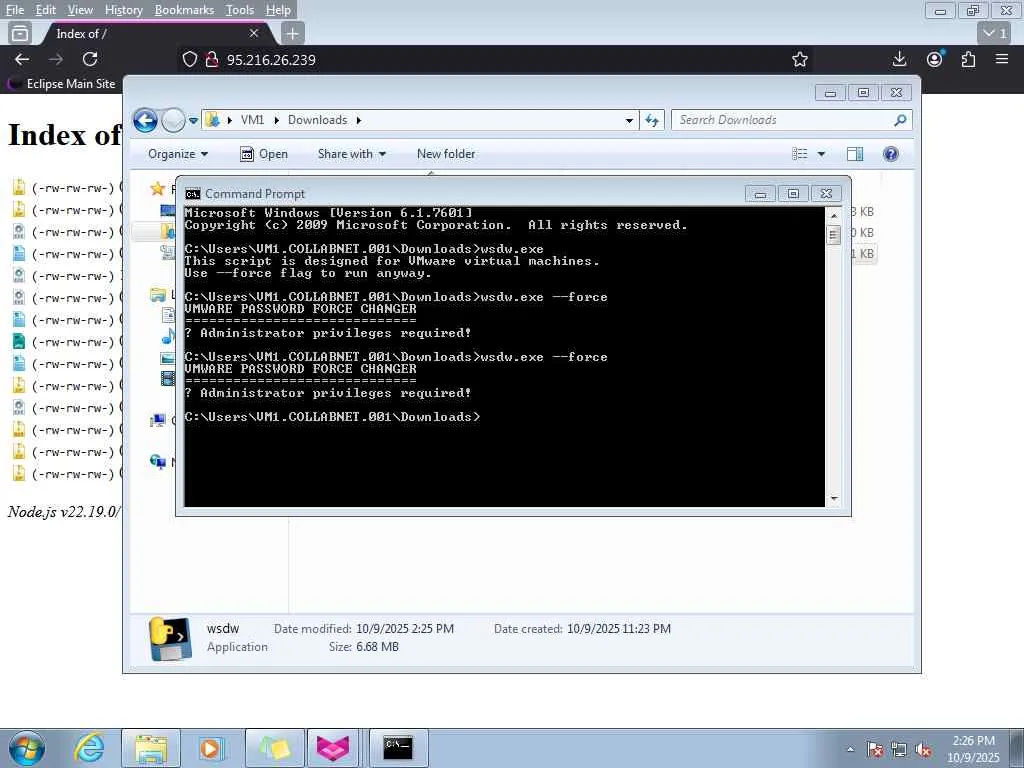Open the Organize dropdown in Explorer

[178, 154]
